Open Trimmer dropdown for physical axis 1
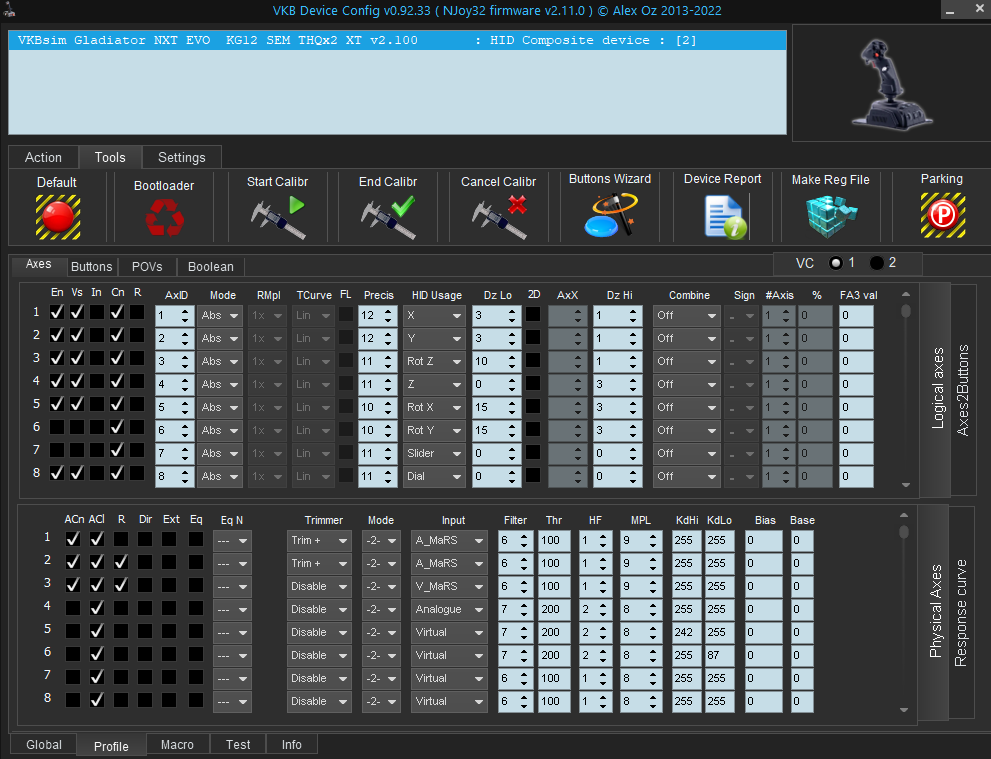The image size is (991, 759). (x=319, y=541)
